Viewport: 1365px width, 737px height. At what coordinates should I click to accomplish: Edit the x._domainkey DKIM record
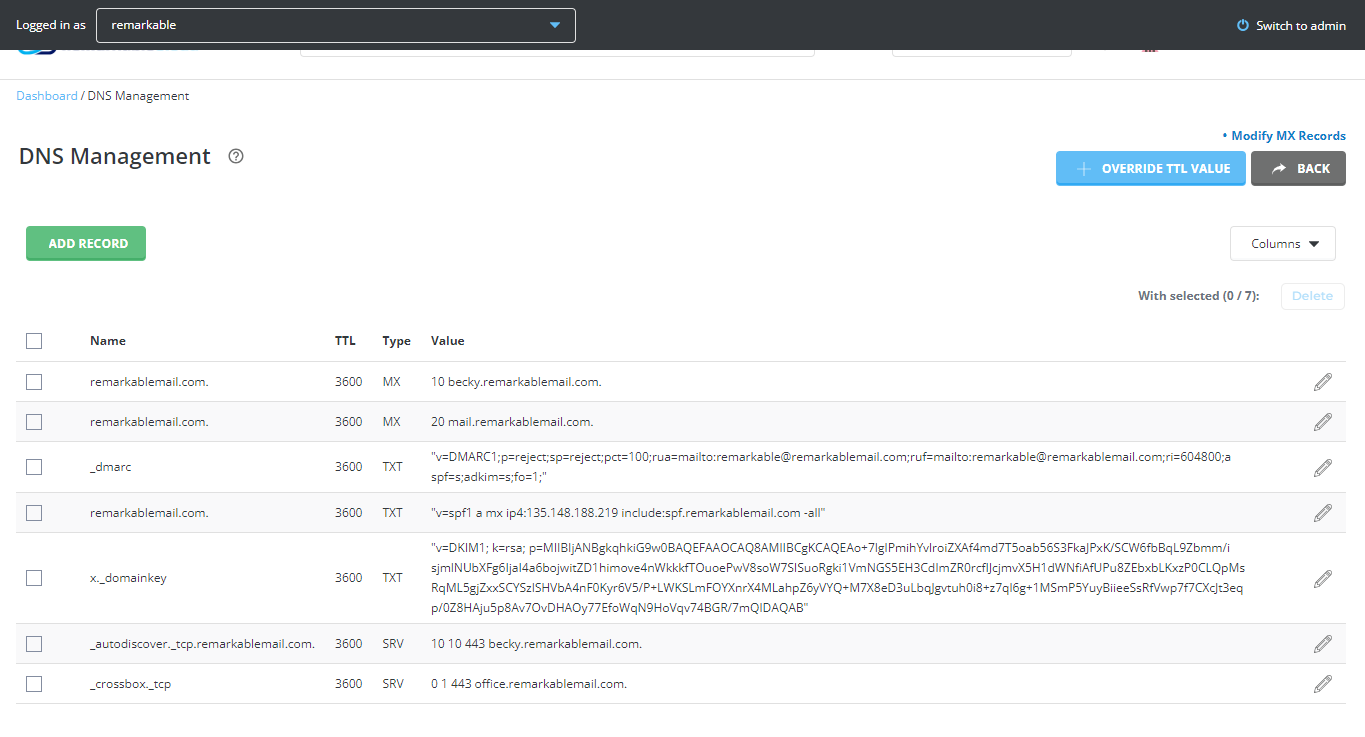tap(1322, 578)
